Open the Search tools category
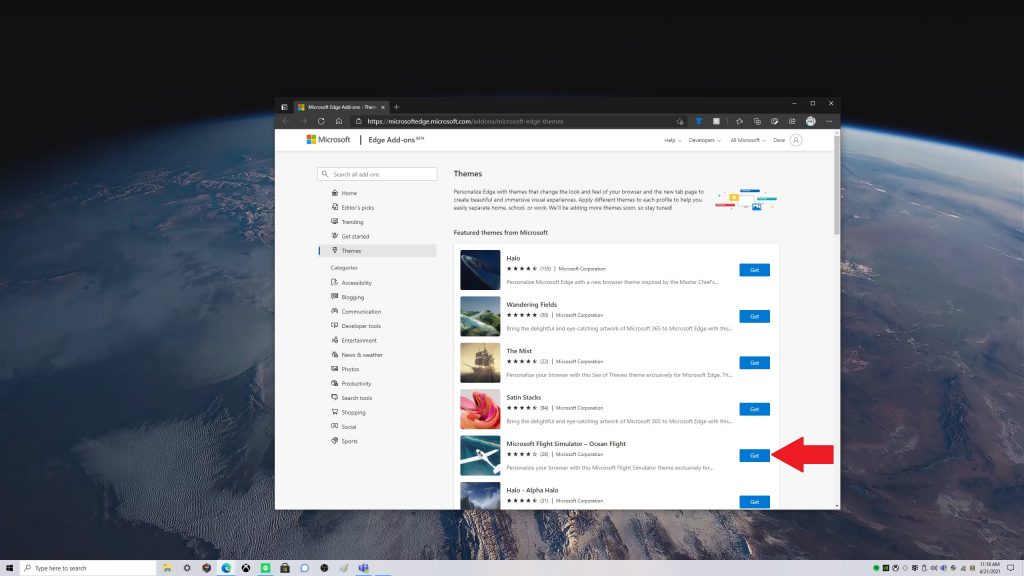 [351, 398]
